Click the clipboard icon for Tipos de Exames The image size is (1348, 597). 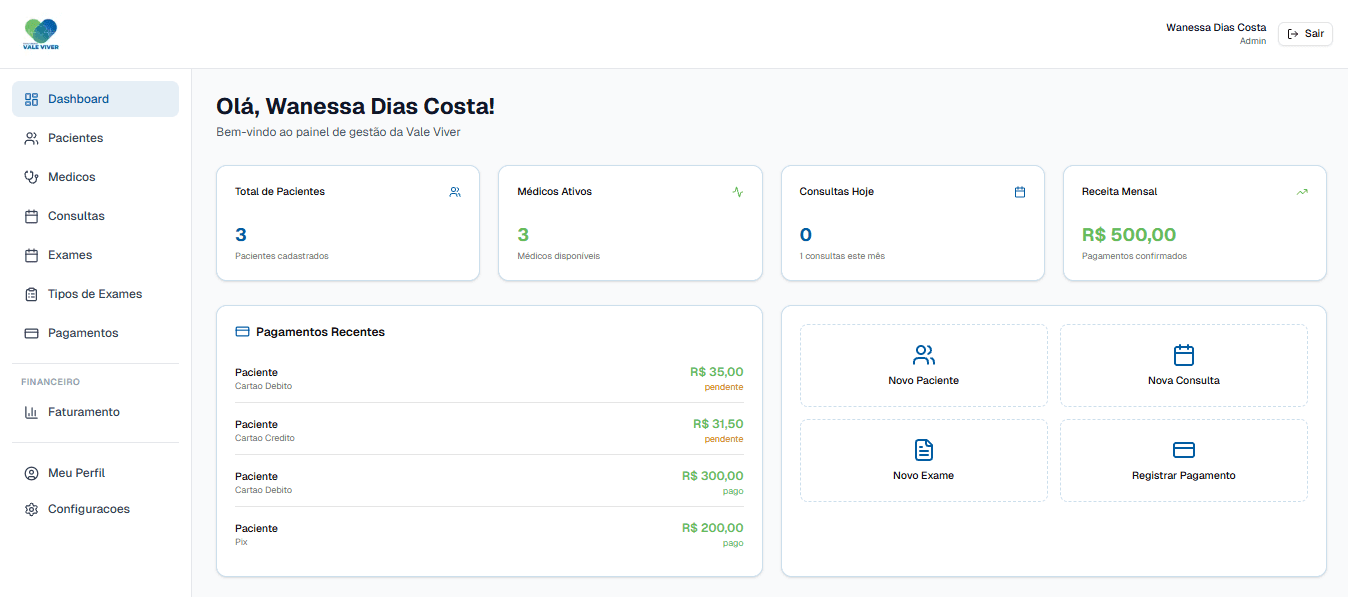pos(31,294)
